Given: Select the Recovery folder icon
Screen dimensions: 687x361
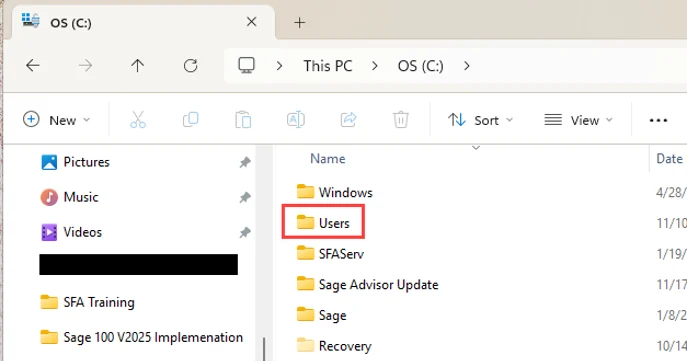Looking at the screenshot, I should point(305,345).
